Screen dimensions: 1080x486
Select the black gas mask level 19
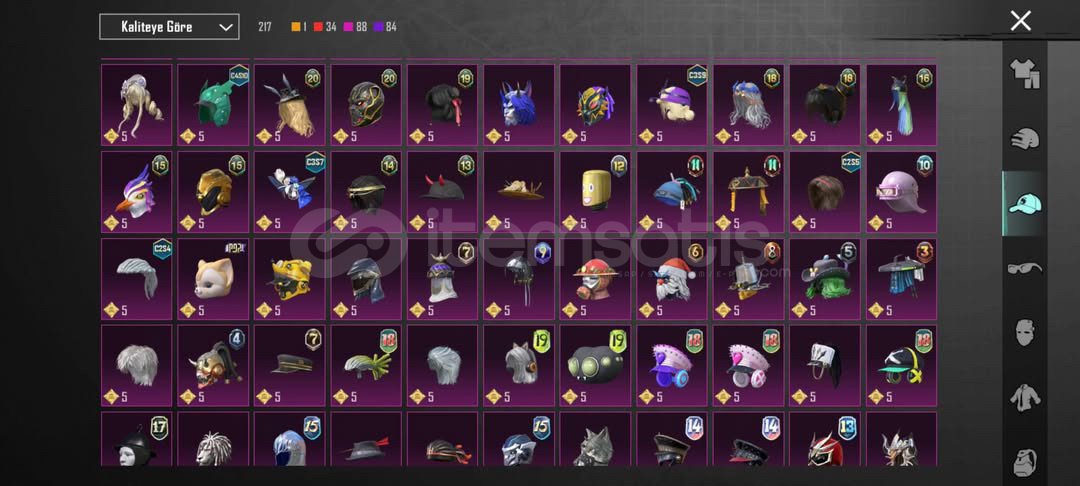595,366
